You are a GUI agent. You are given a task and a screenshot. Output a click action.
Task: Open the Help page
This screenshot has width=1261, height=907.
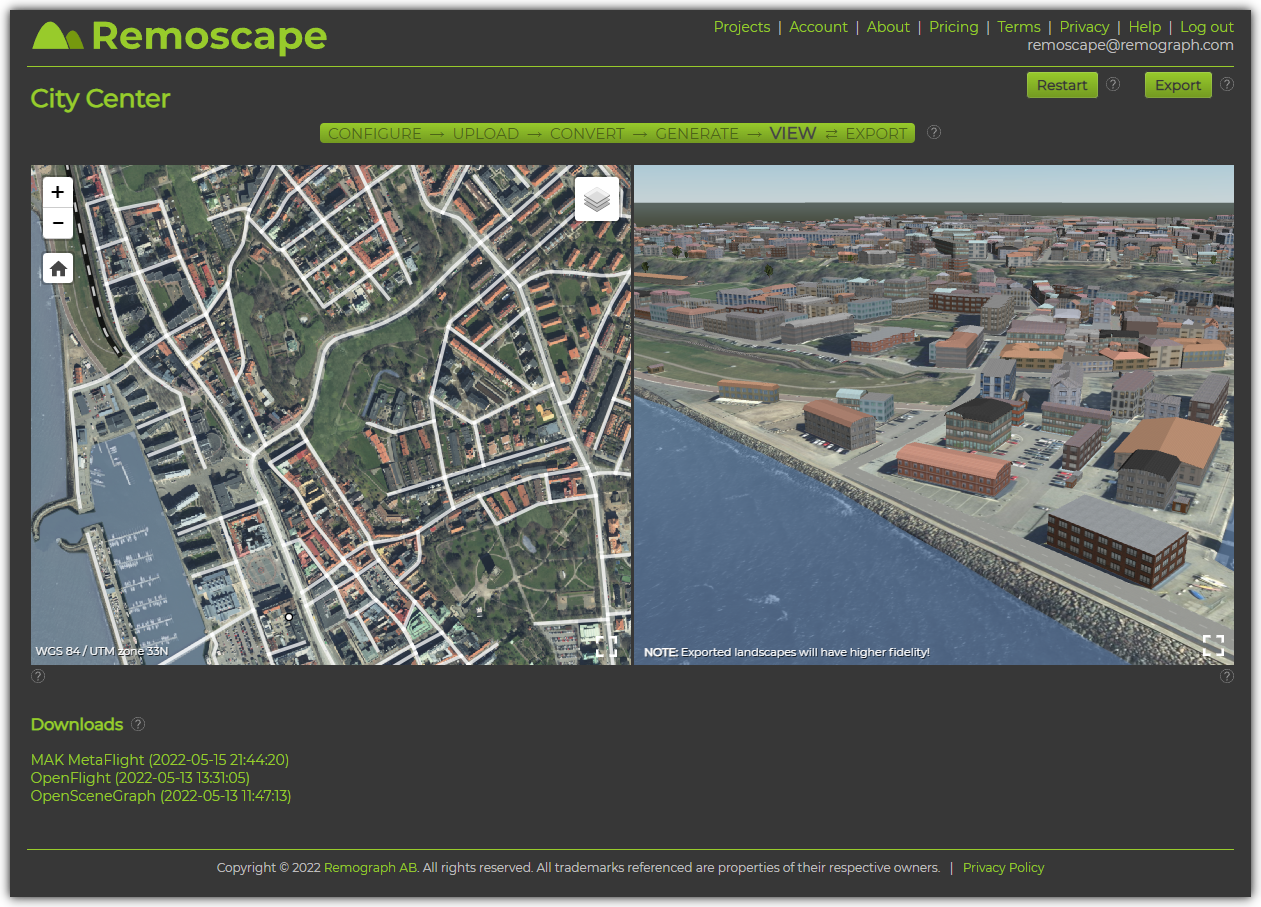pyautogui.click(x=1145, y=27)
